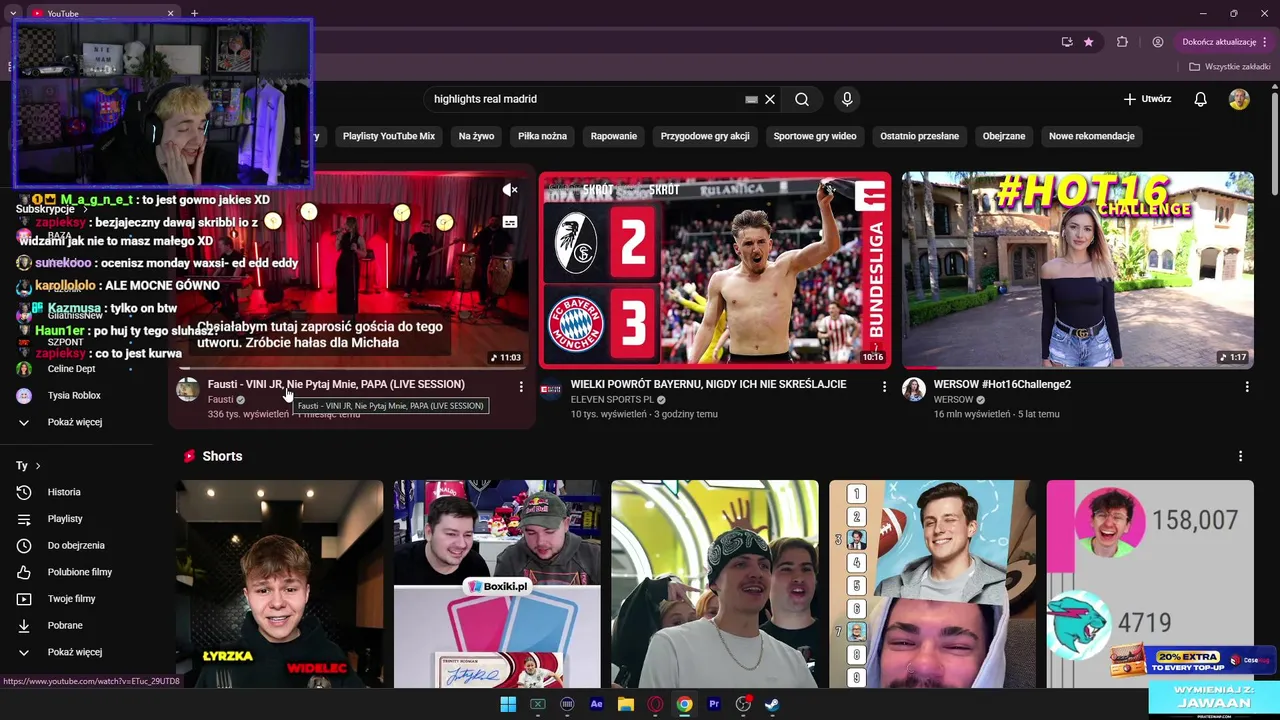The width and height of the screenshot is (1280, 720).
Task: Open the ŁYRZKA WIDELEC short
Action: (x=280, y=584)
